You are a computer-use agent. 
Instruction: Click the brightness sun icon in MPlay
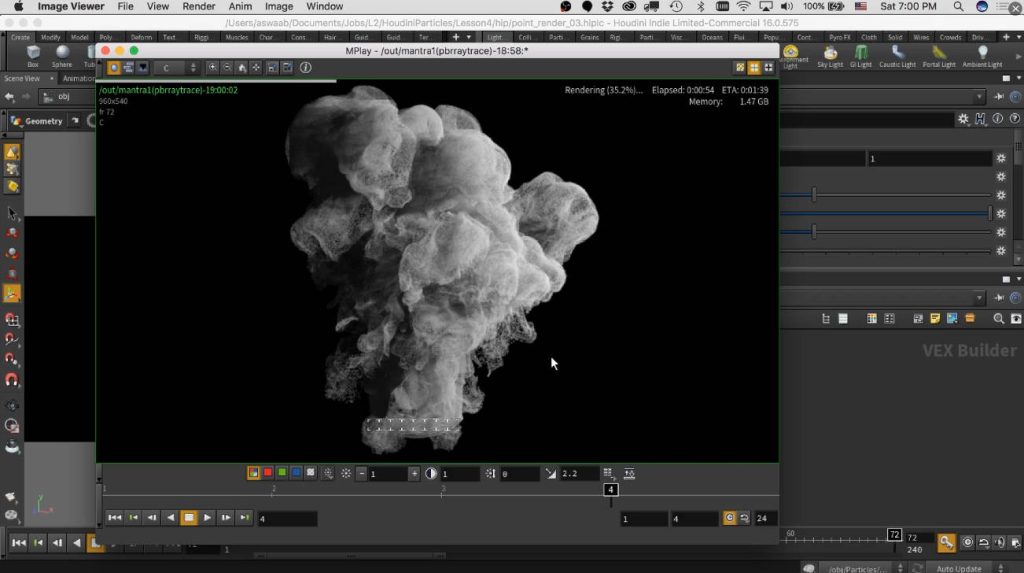[x=345, y=474]
